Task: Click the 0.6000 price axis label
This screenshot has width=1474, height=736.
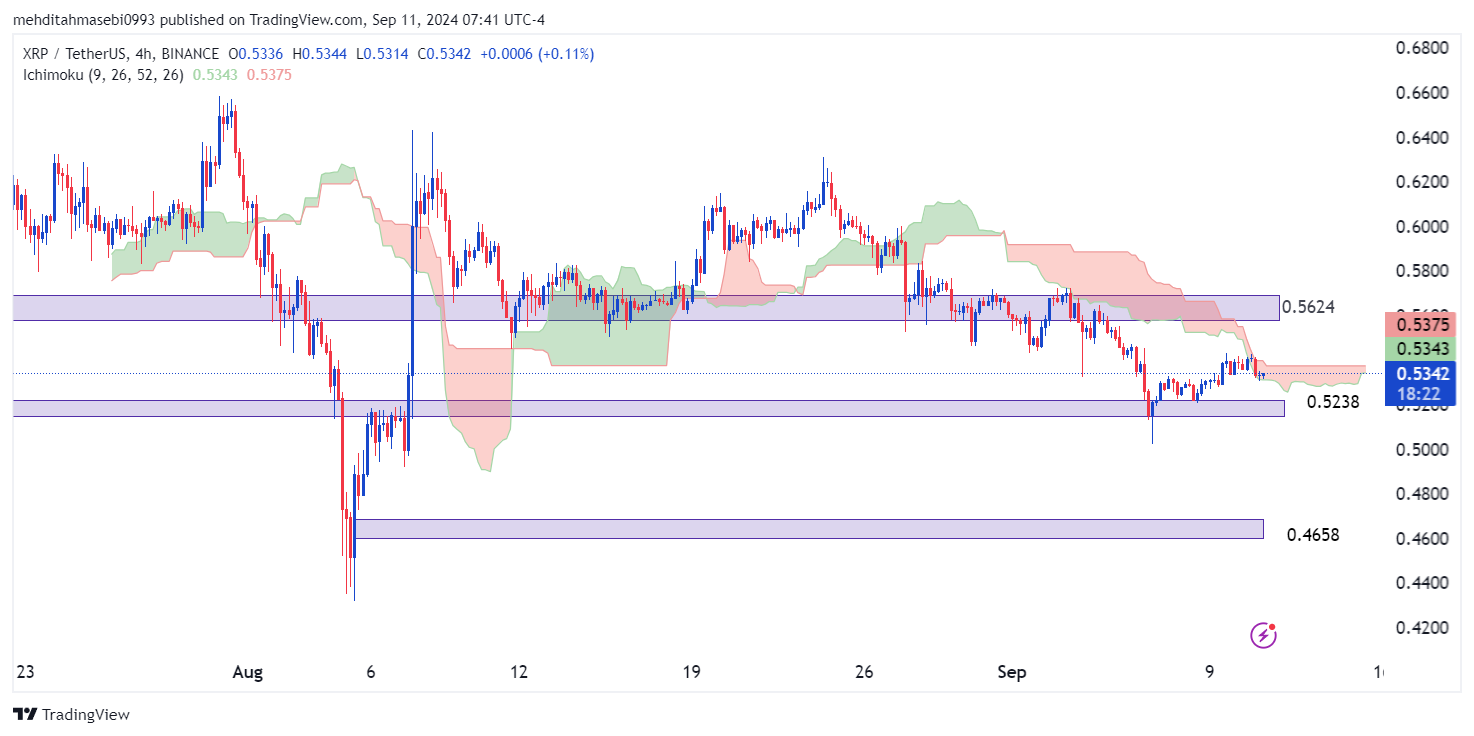Action: (1422, 226)
